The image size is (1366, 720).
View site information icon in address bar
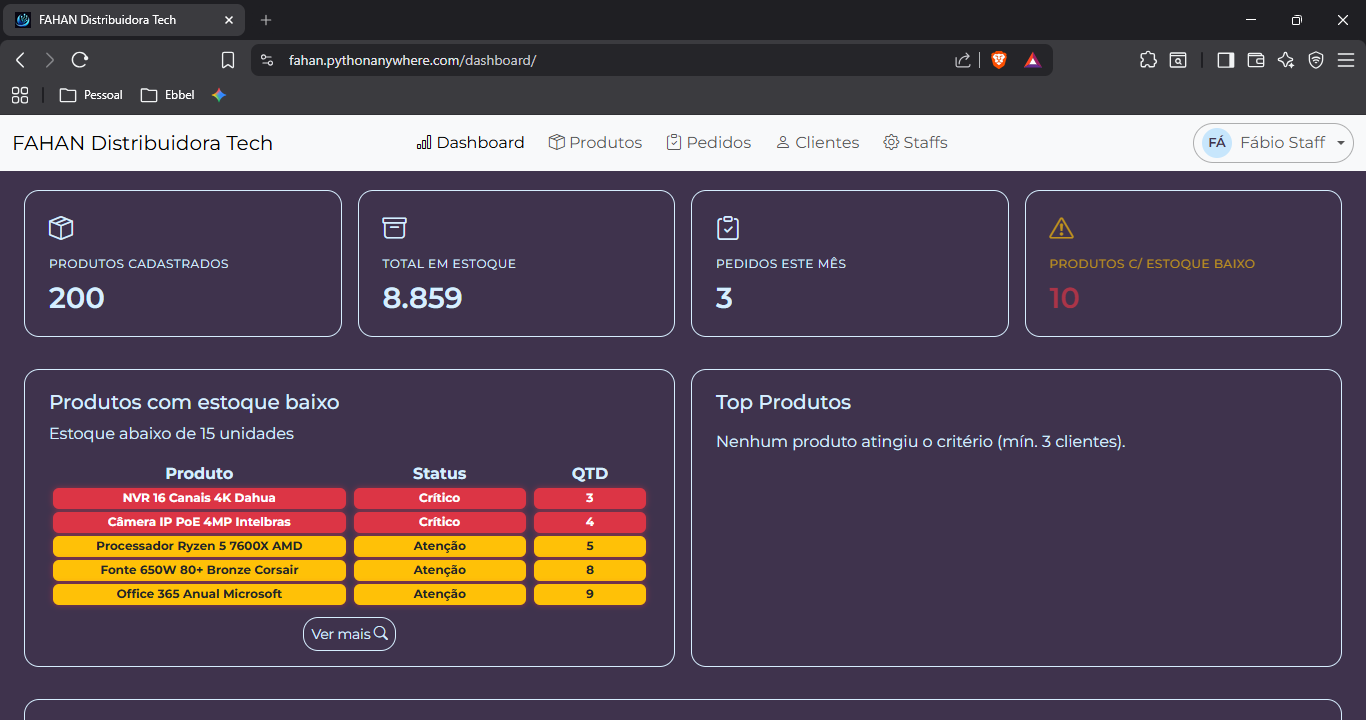(267, 60)
